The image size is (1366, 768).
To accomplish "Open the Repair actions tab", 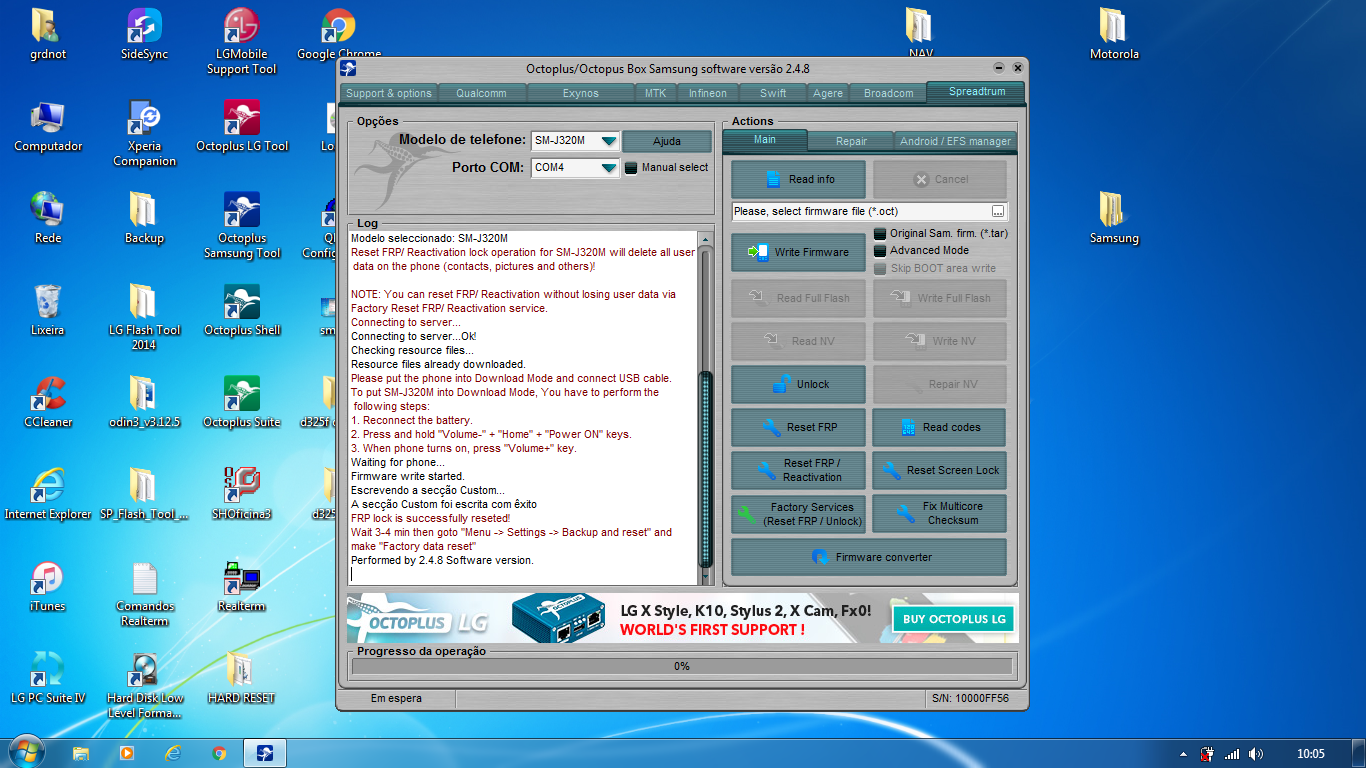I will click(x=851, y=141).
